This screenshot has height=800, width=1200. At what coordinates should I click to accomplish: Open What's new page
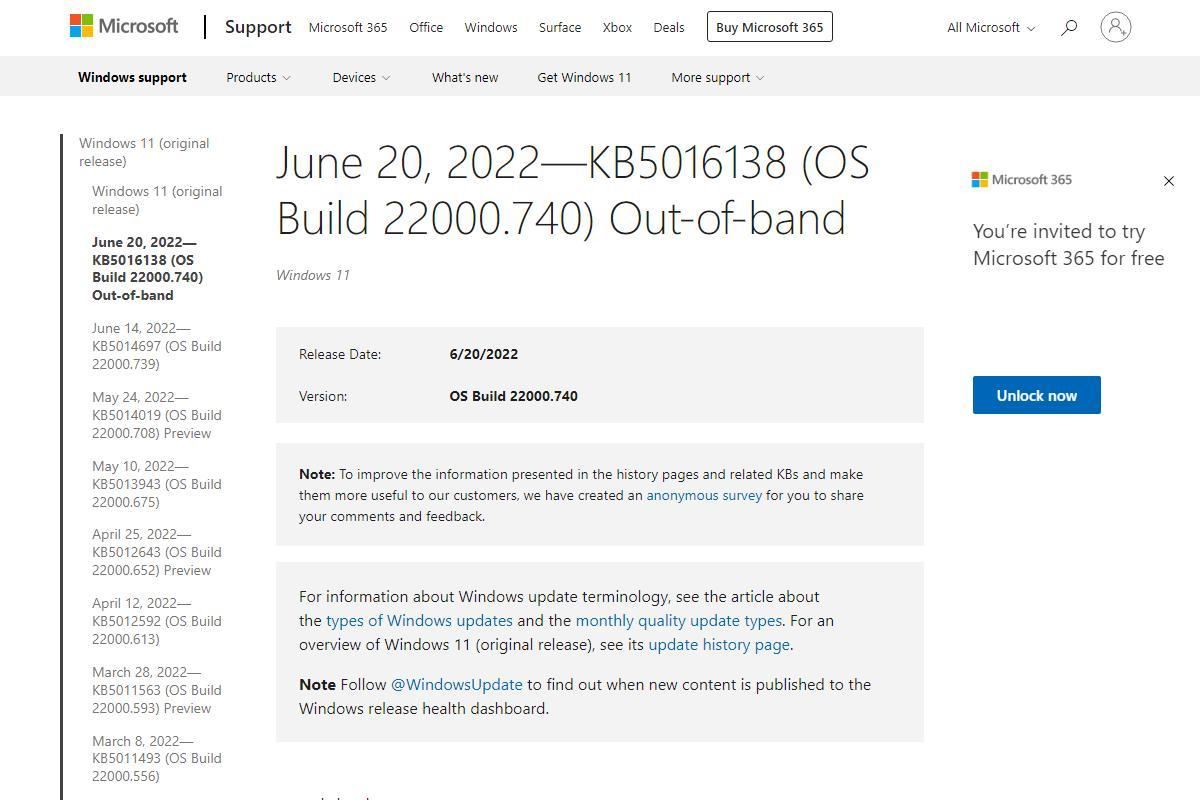tap(465, 77)
